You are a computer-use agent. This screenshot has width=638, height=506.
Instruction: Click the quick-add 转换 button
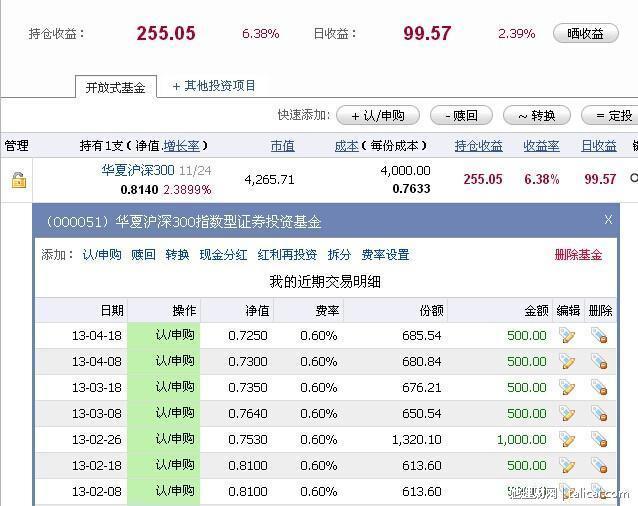point(537,116)
